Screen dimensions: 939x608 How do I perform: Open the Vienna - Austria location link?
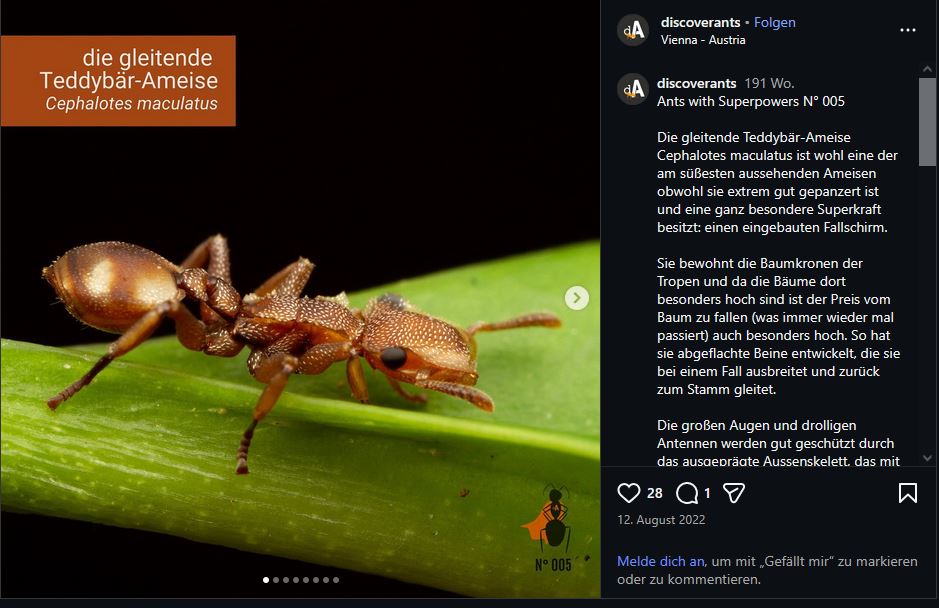(703, 40)
